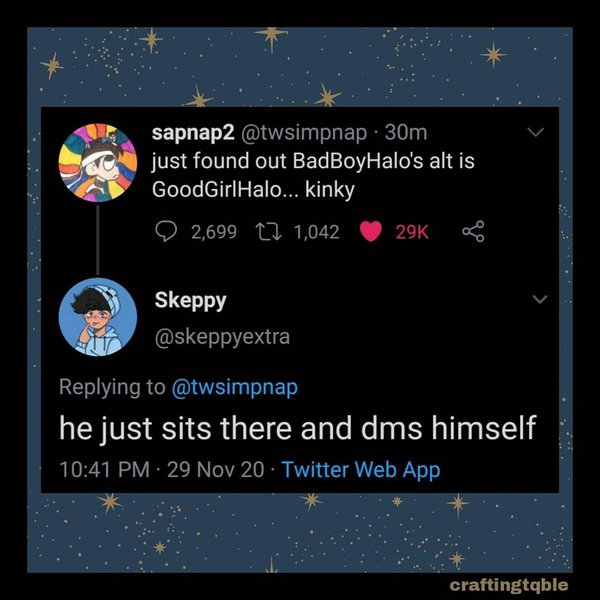Viewport: 600px width, 600px height.
Task: Click the reply speech bubble icon
Action: coord(168,232)
